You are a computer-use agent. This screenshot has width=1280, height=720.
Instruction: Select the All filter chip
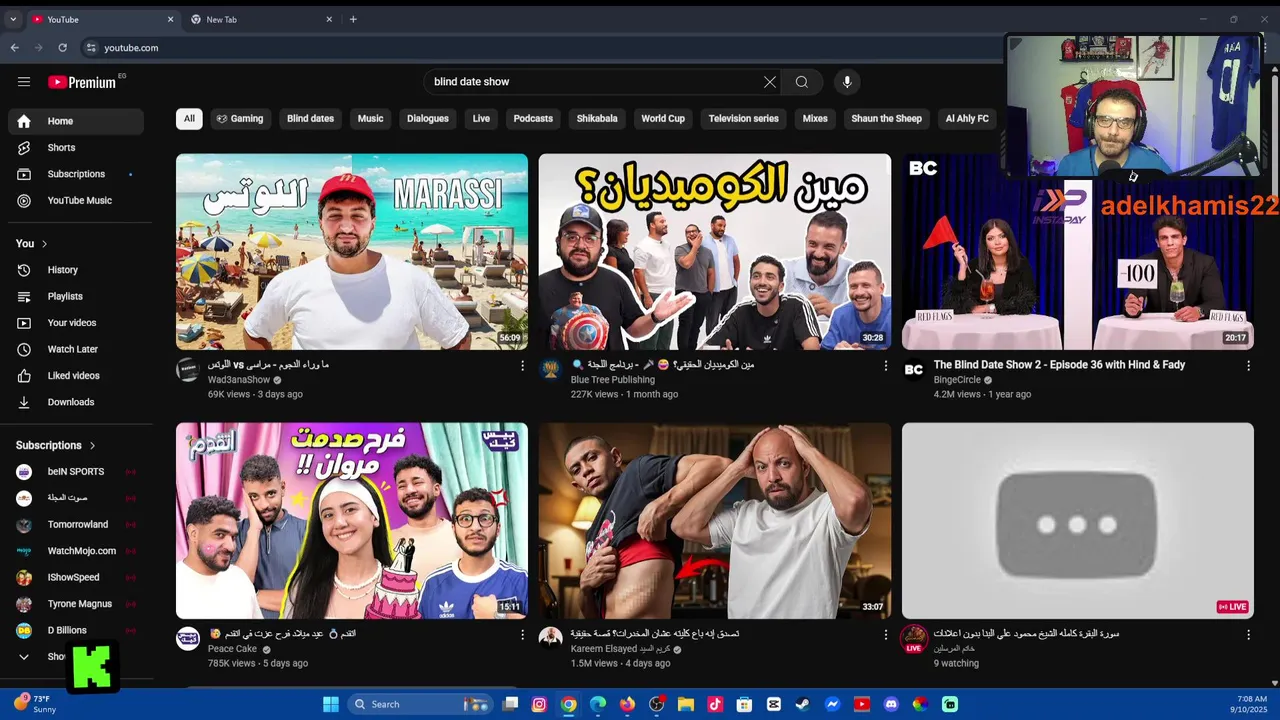(x=189, y=119)
